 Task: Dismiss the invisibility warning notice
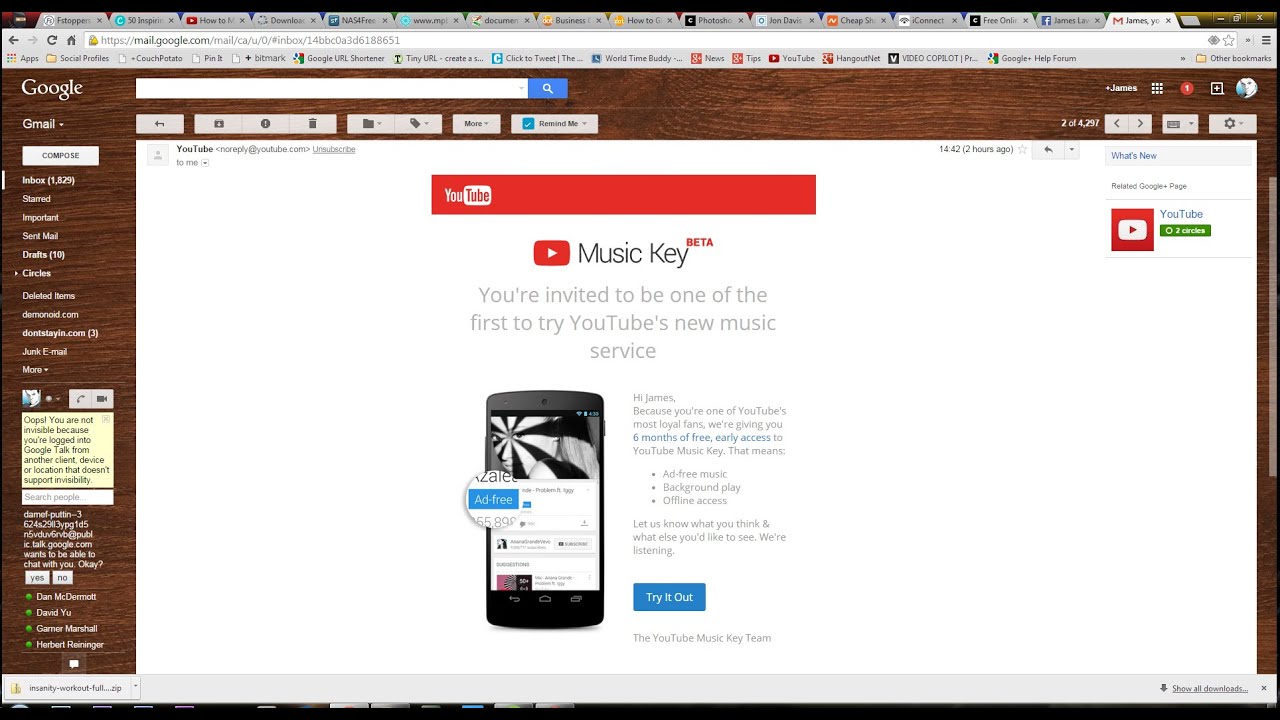click(x=106, y=419)
